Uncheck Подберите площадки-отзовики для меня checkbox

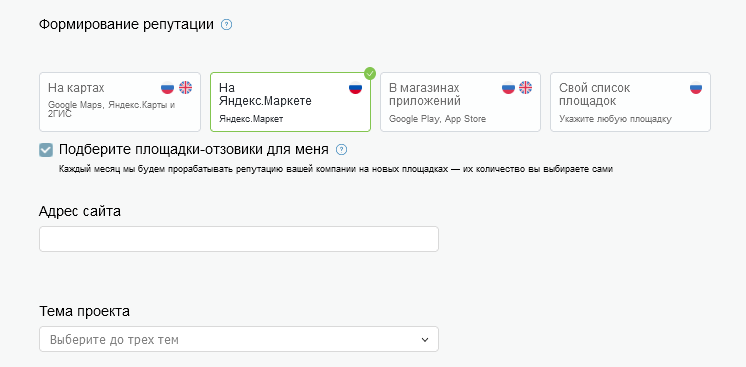46,150
